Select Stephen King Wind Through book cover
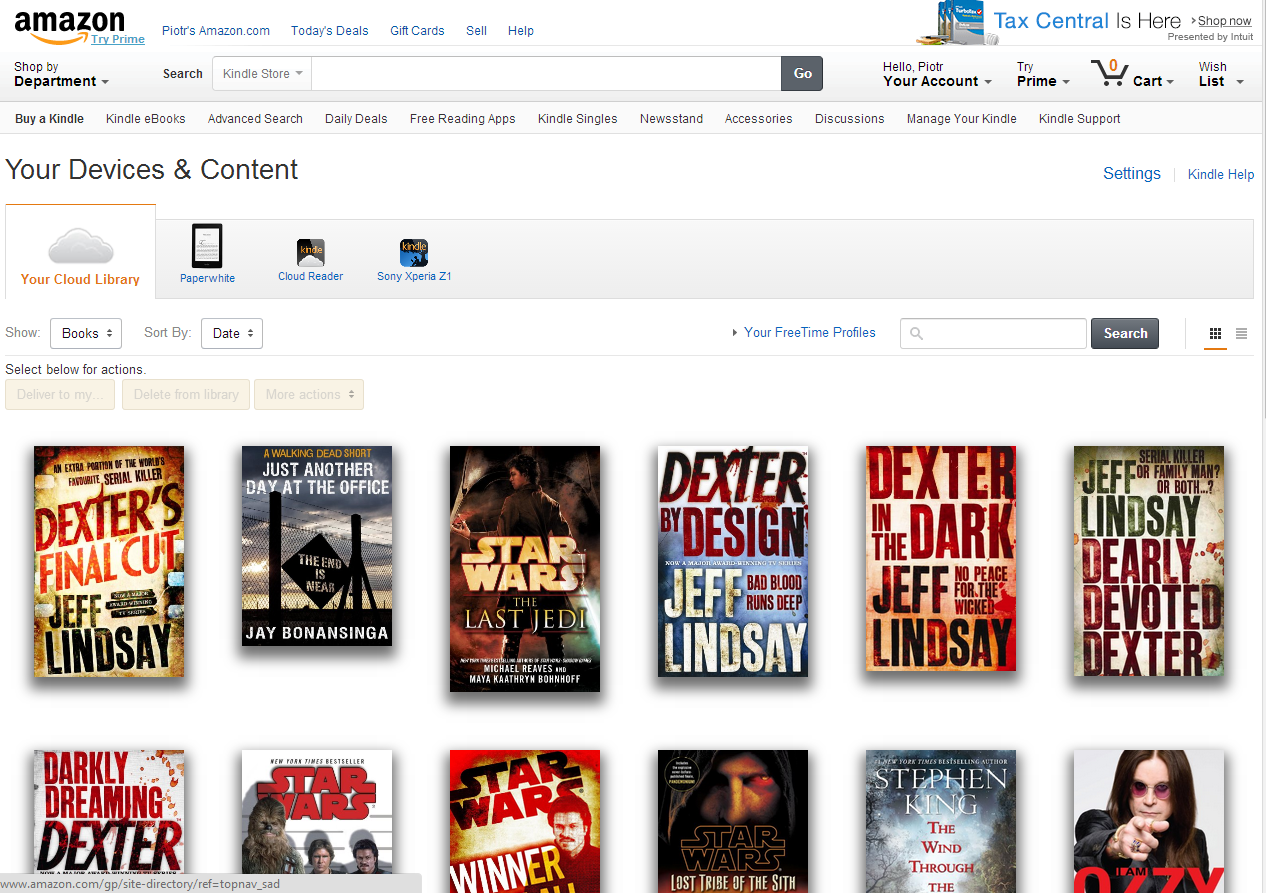Image resolution: width=1266 pixels, height=893 pixels. pos(941,821)
